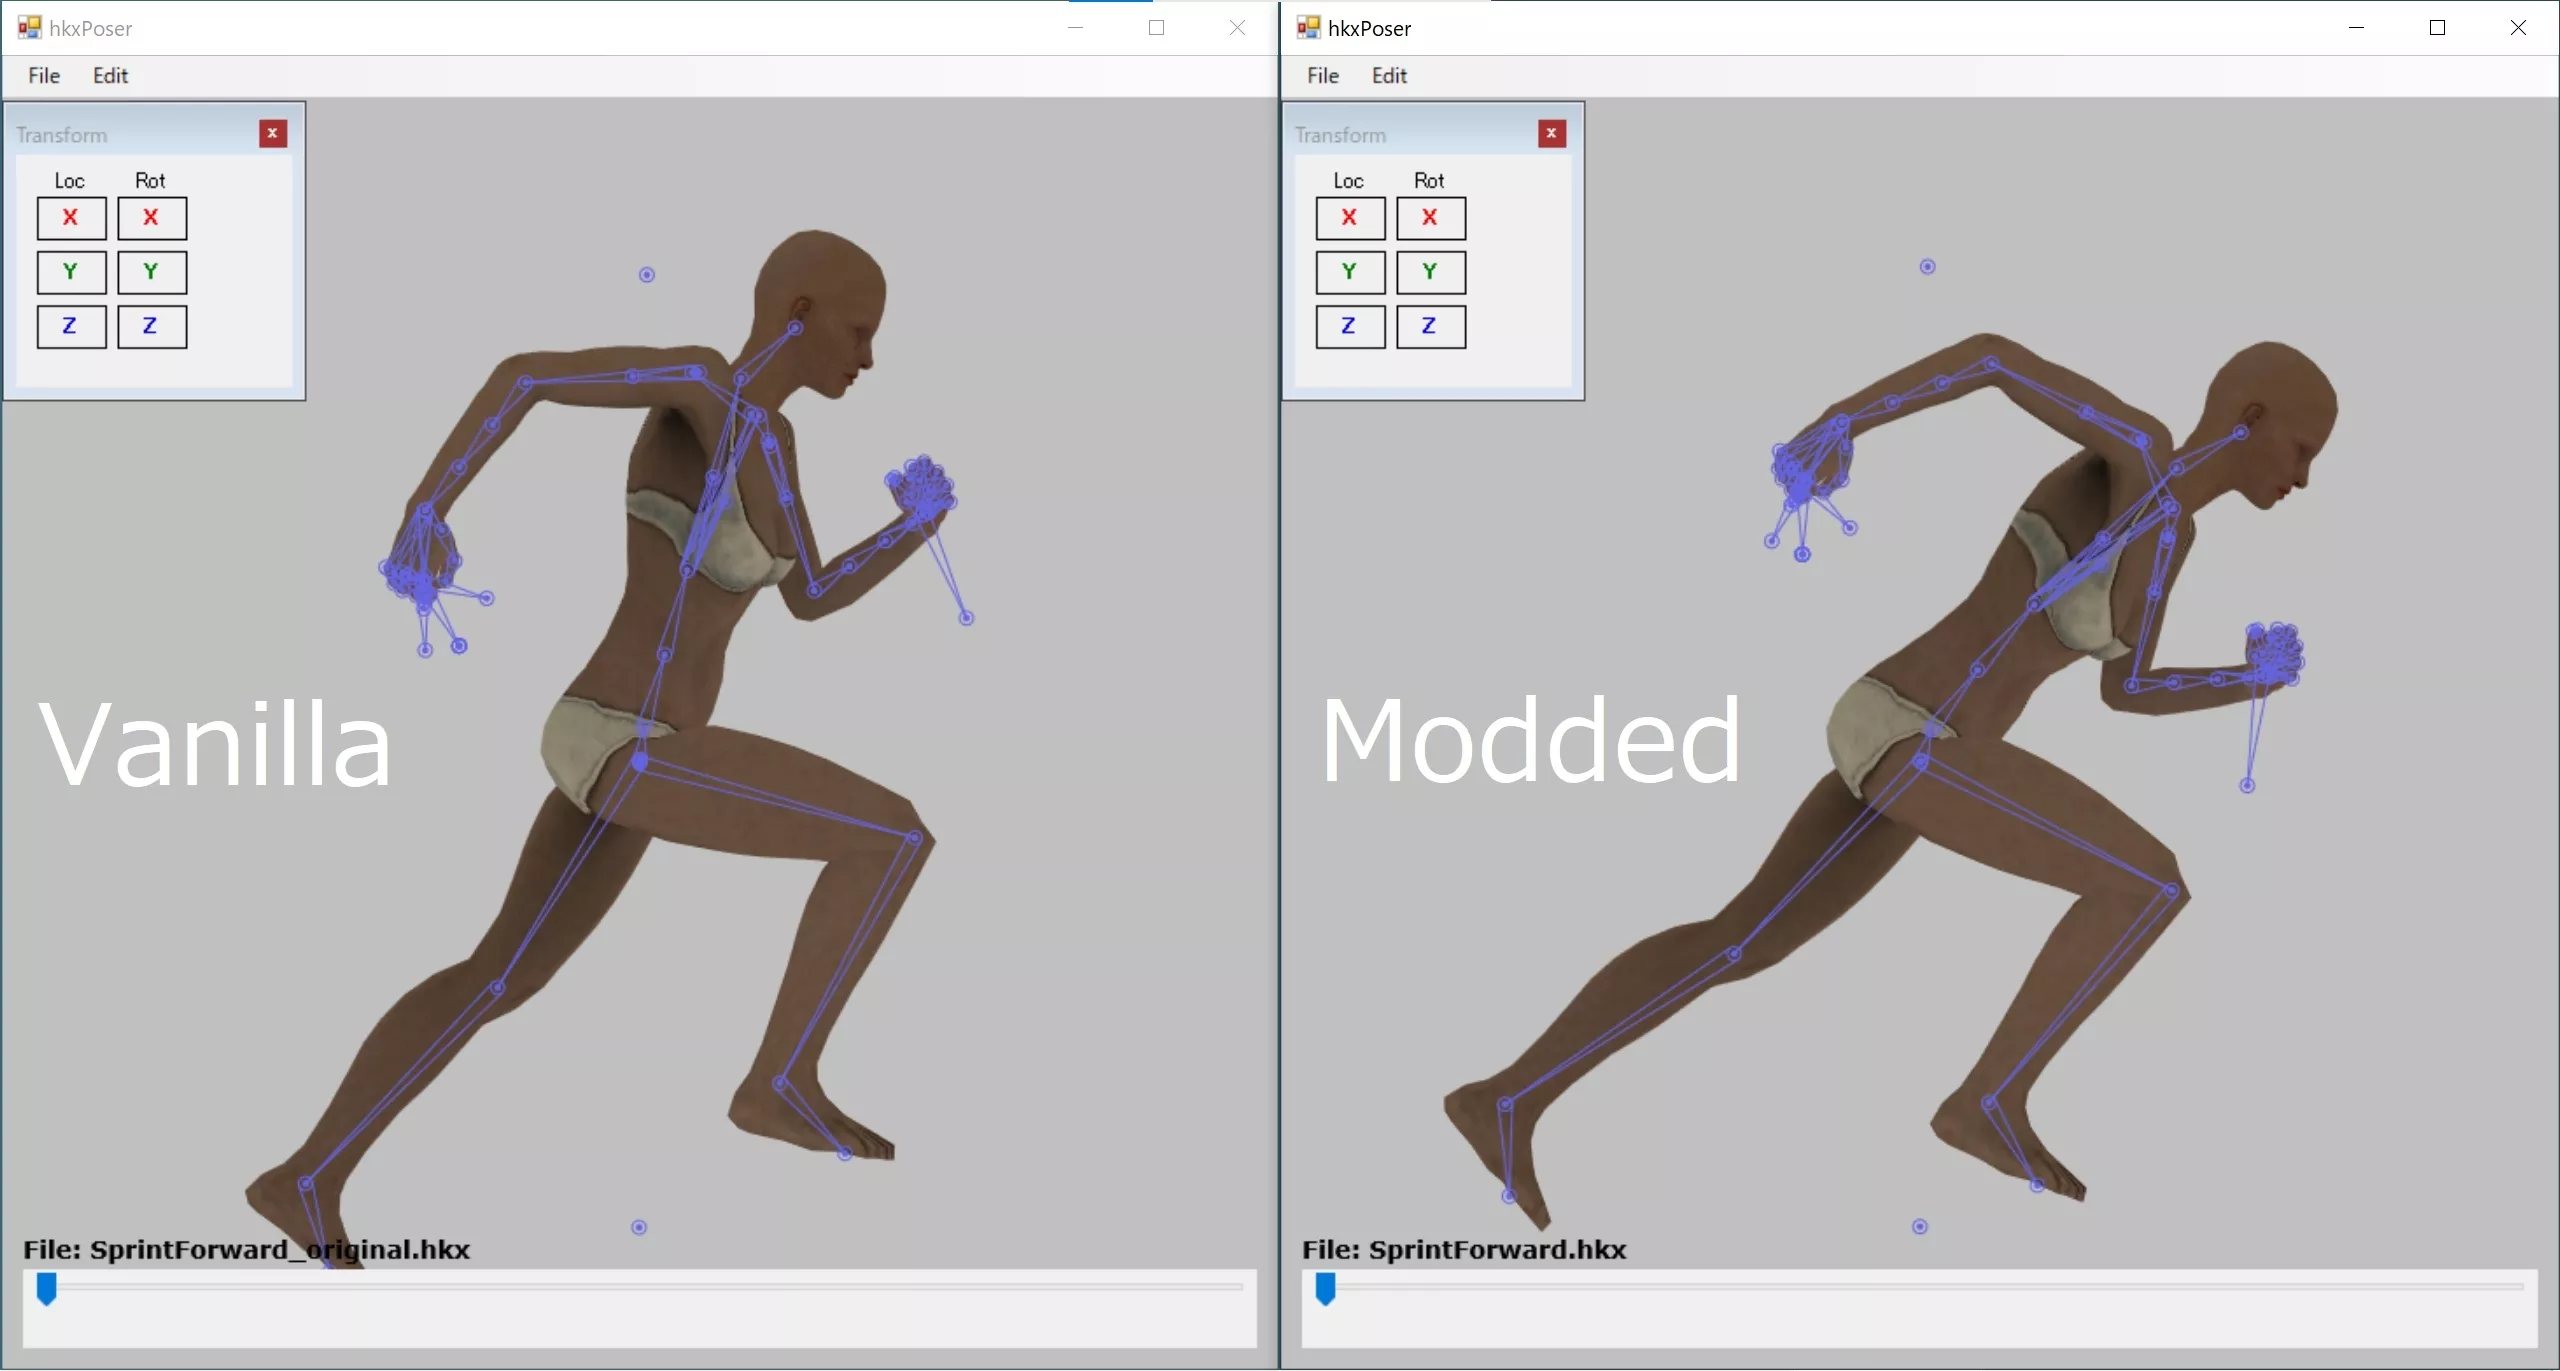Click SprintForward.hkx file label in Modded window
Viewport: 2560px width, 1371px height.
pos(1464,1250)
